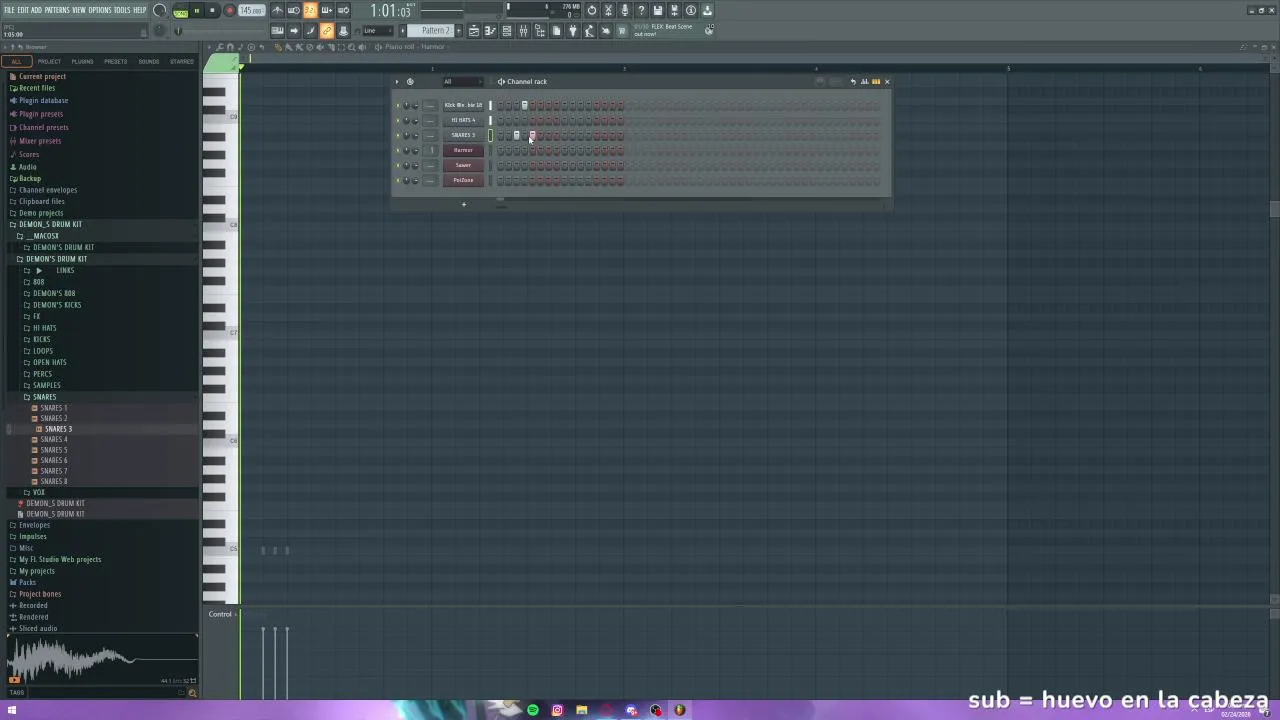Select the SNARES 5 sample

point(53,450)
